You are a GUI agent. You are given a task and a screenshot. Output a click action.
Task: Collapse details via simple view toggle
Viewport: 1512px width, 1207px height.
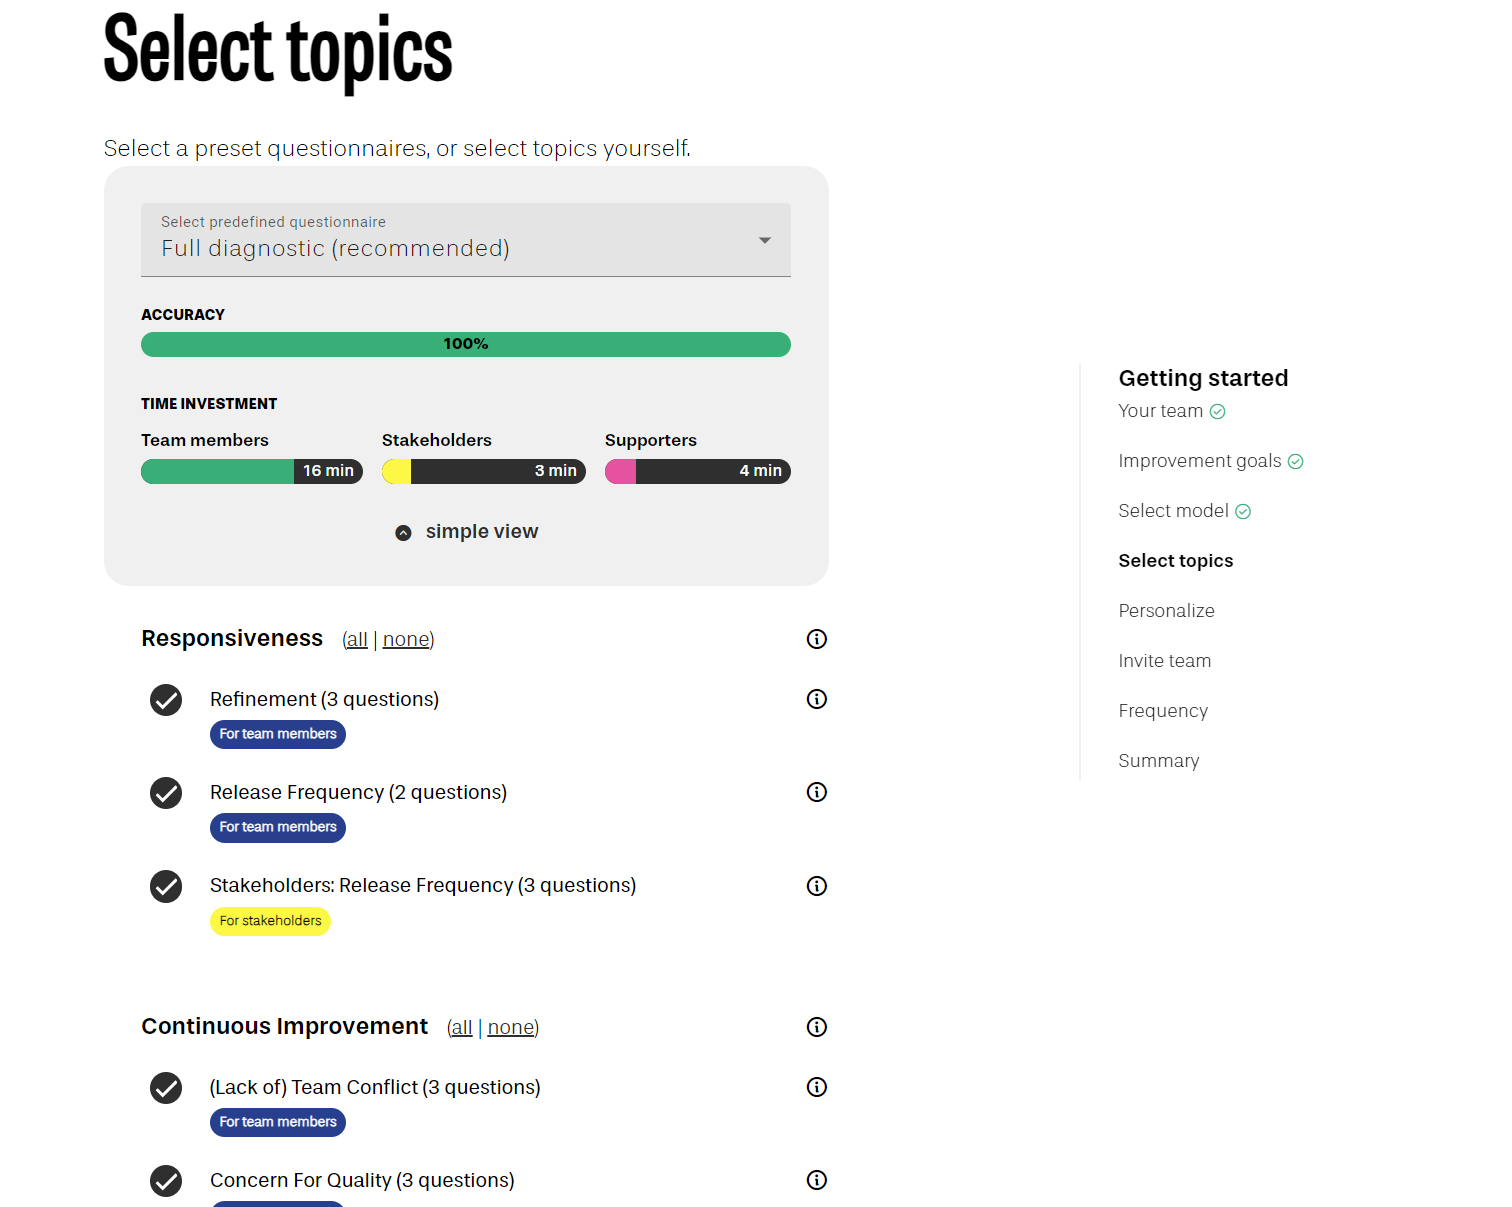(x=466, y=532)
